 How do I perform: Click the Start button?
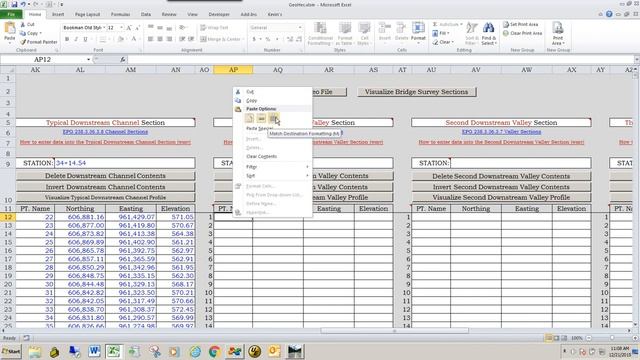click(x=11, y=351)
